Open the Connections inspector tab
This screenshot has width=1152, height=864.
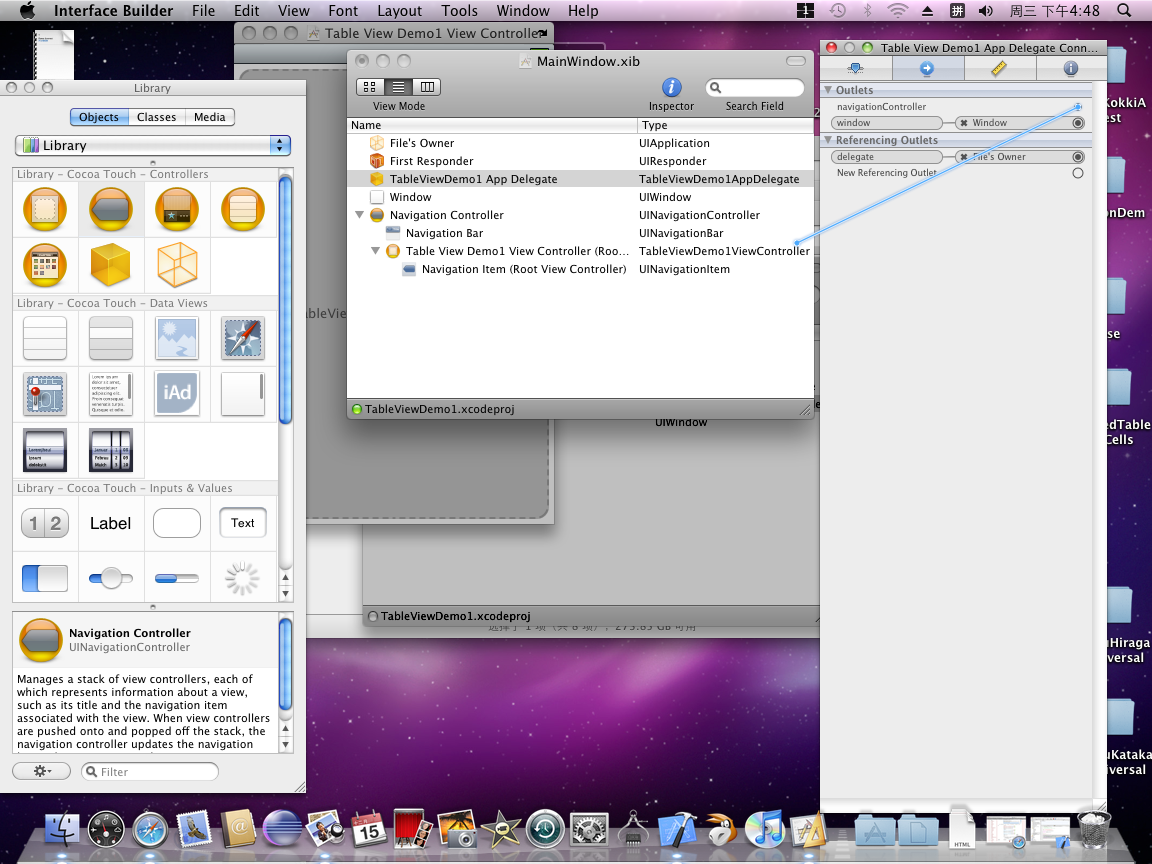927,68
